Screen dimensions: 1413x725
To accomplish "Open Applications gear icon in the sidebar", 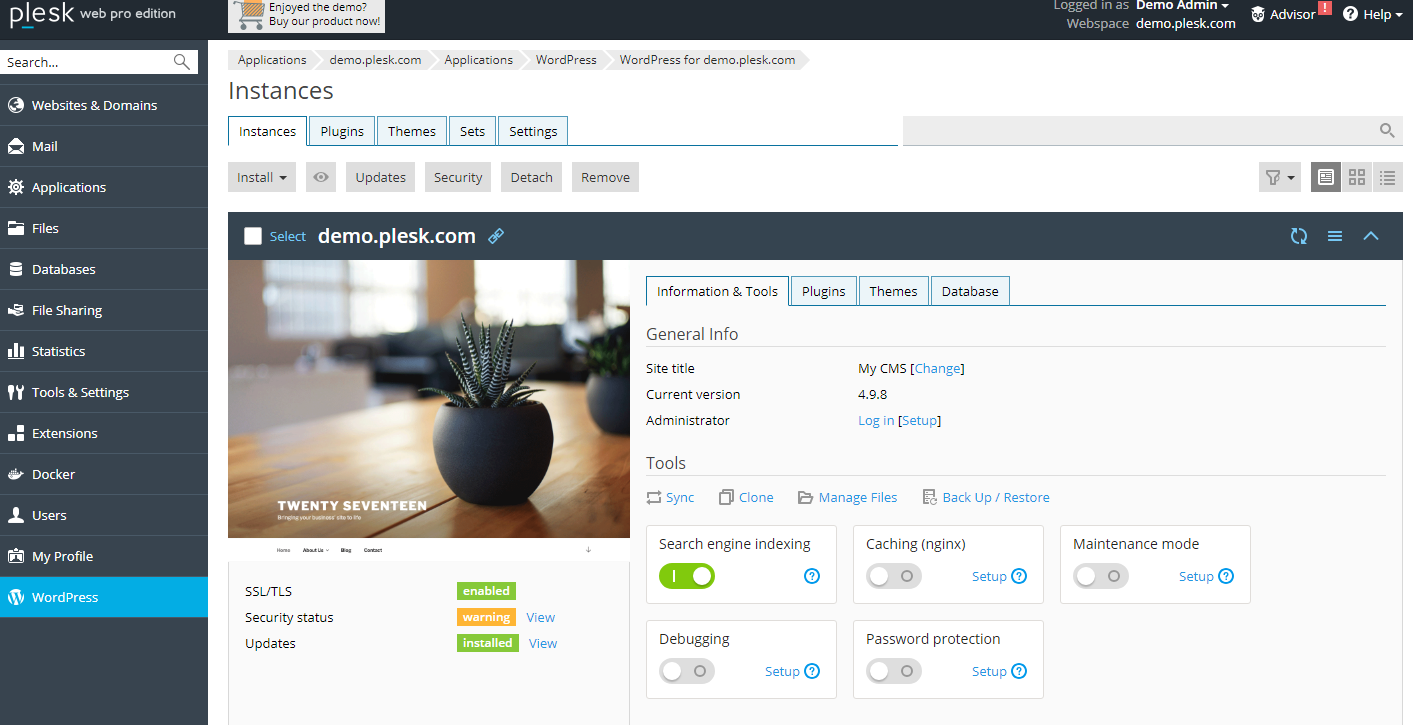I will (x=16, y=187).
